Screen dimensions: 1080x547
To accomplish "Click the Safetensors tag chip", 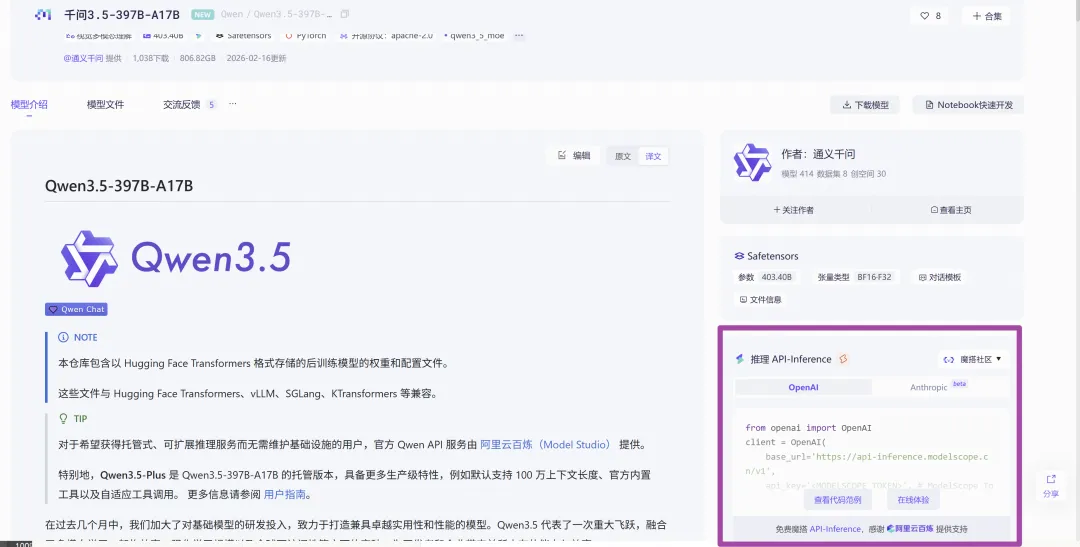I will (243, 35).
